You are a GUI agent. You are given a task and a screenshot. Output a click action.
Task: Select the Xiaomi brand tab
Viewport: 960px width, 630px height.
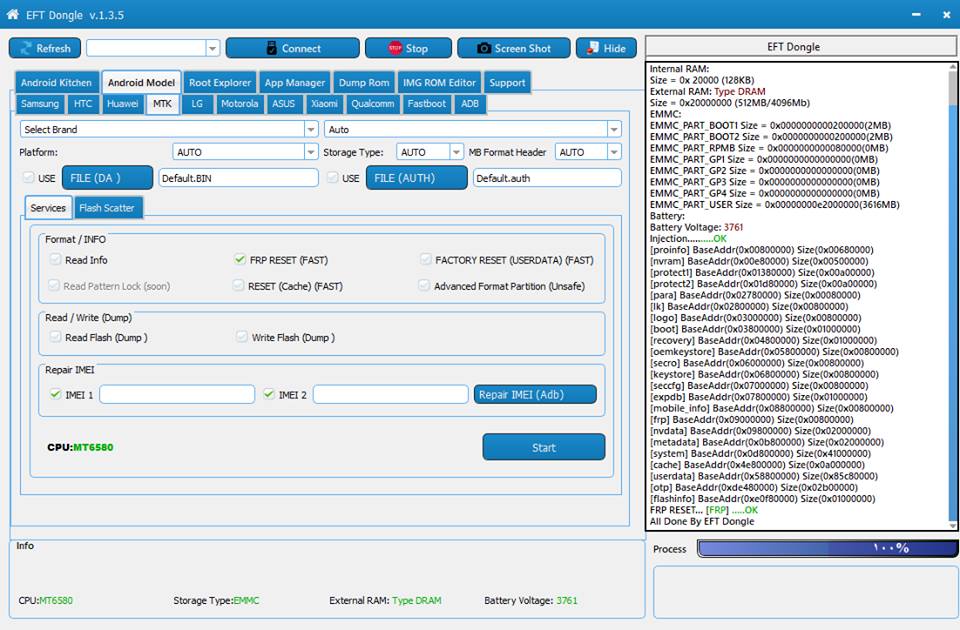(324, 104)
